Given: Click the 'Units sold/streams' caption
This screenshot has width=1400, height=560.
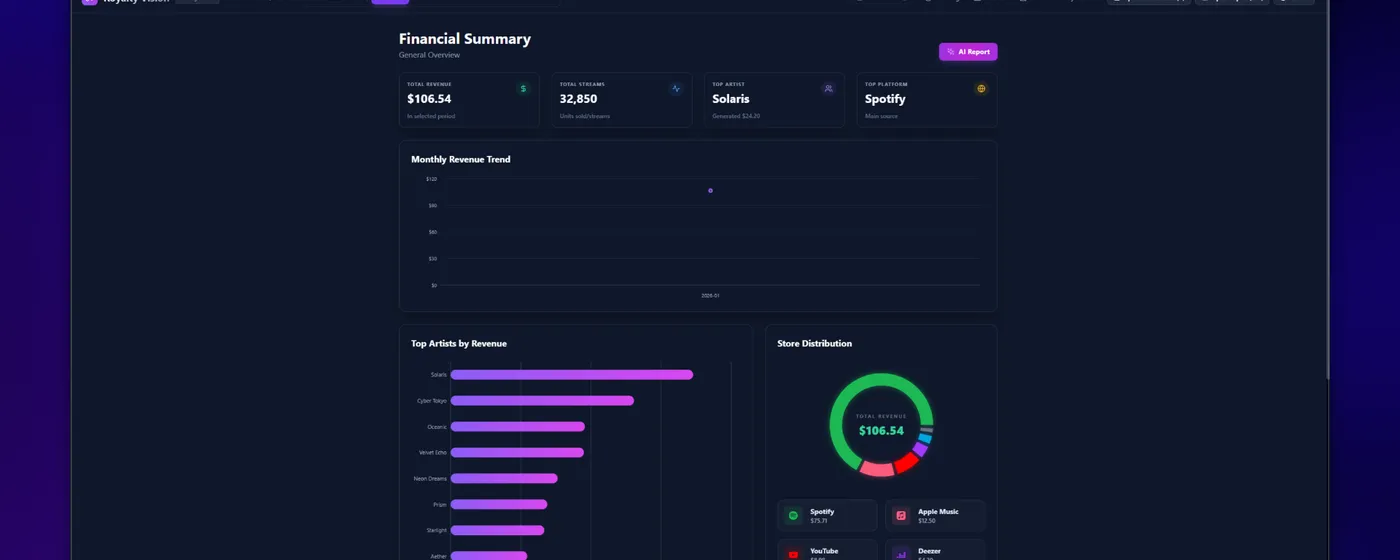Looking at the screenshot, I should pos(585,116).
